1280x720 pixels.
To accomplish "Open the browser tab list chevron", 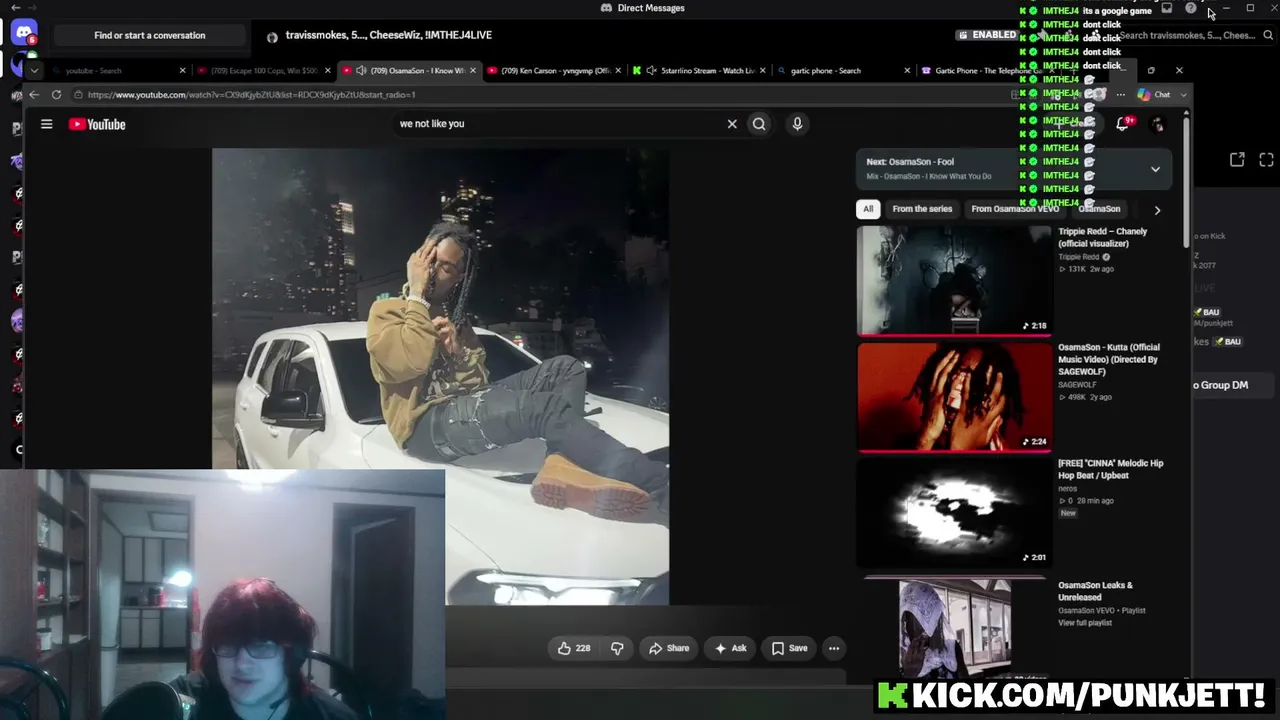I will [x=34, y=71].
